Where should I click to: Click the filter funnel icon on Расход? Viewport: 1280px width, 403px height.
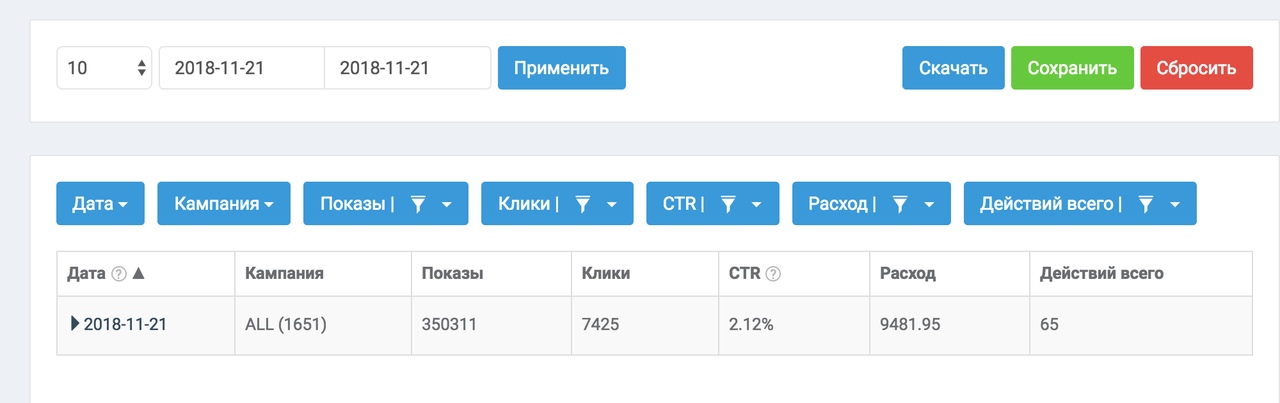pos(900,204)
